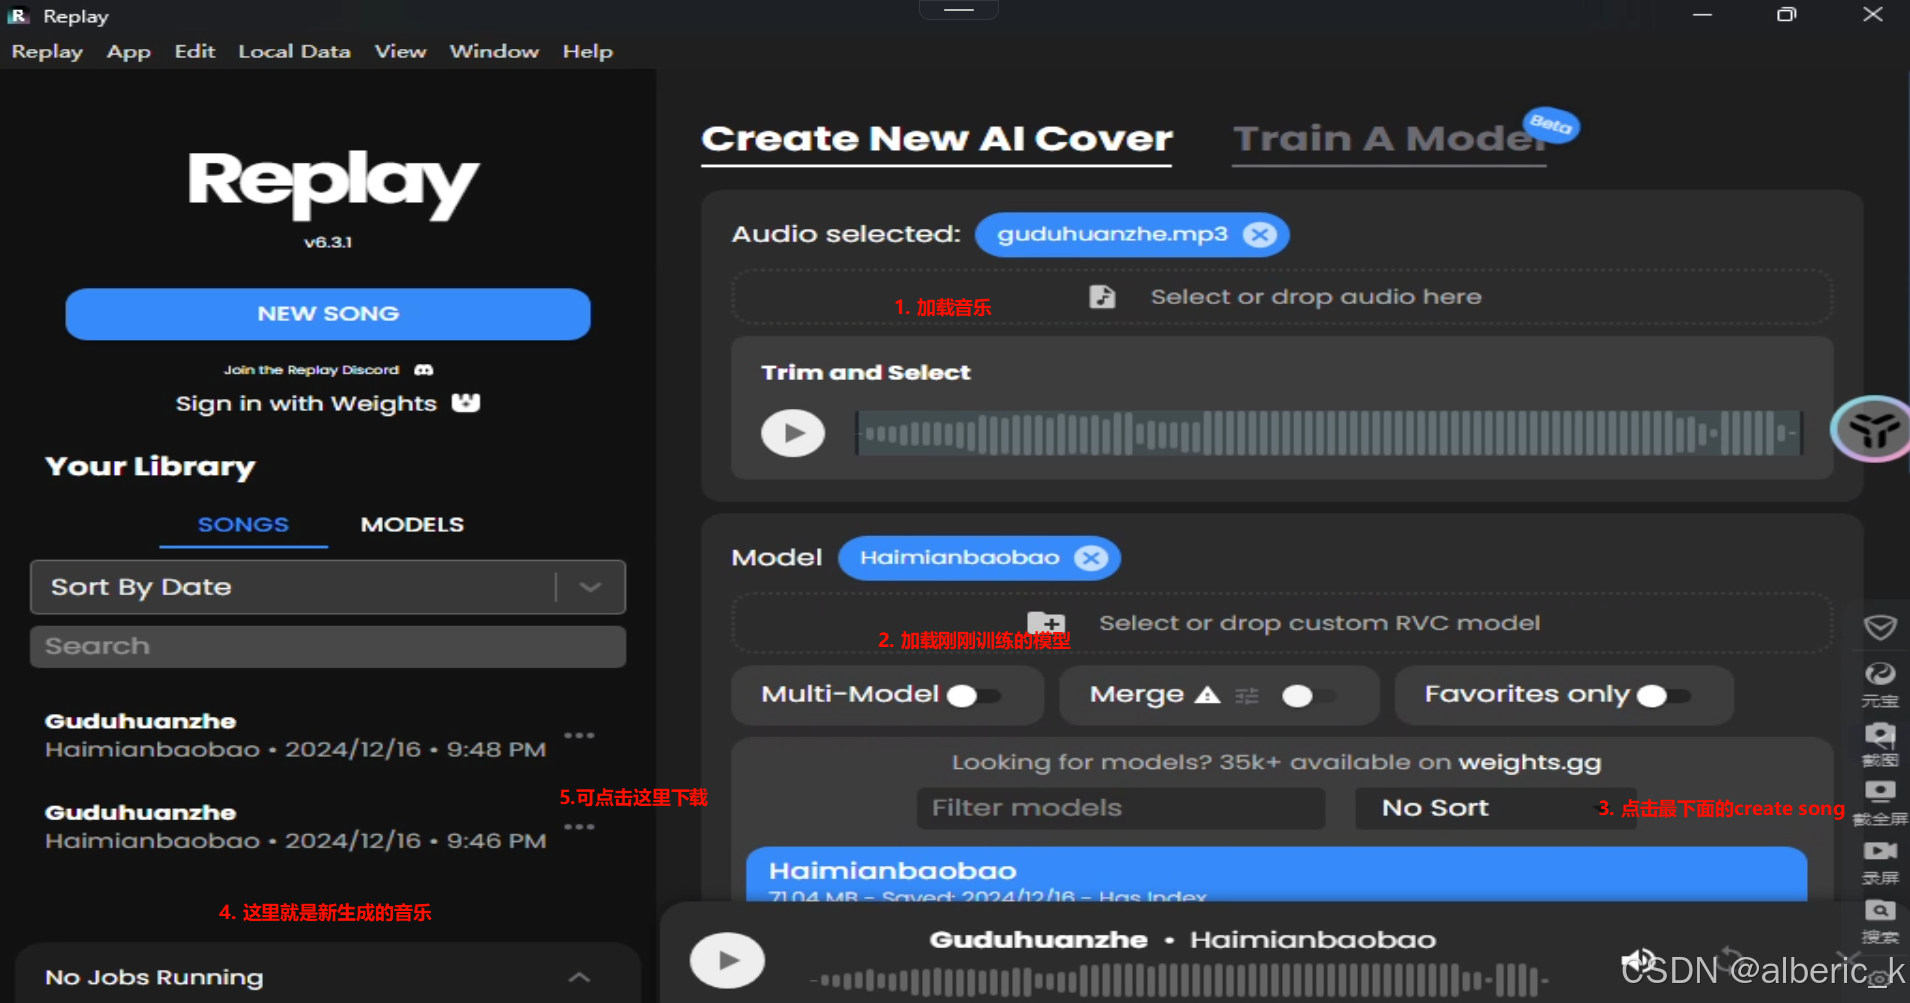The height and width of the screenshot is (1003, 1910).
Task: Open options menu for Guduhuanzhe 9:48 PM song
Action: click(x=579, y=735)
